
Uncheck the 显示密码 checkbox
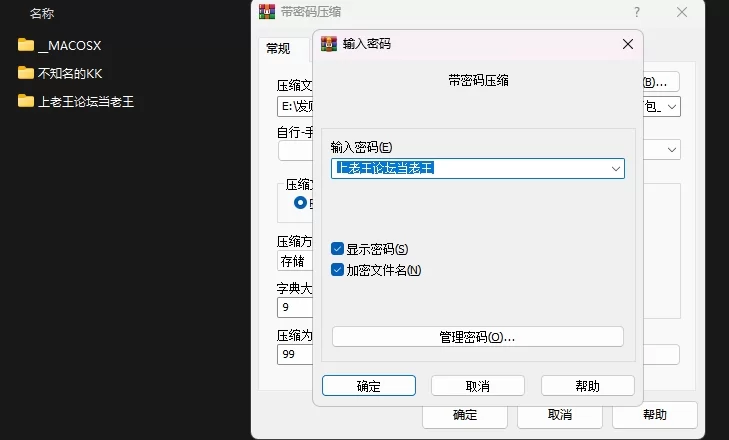338,249
